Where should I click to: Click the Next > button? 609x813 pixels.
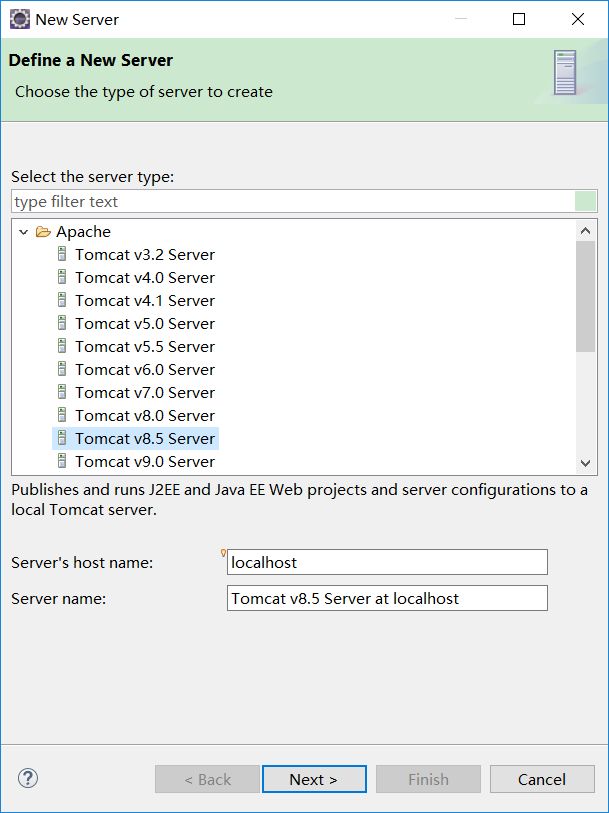point(314,779)
